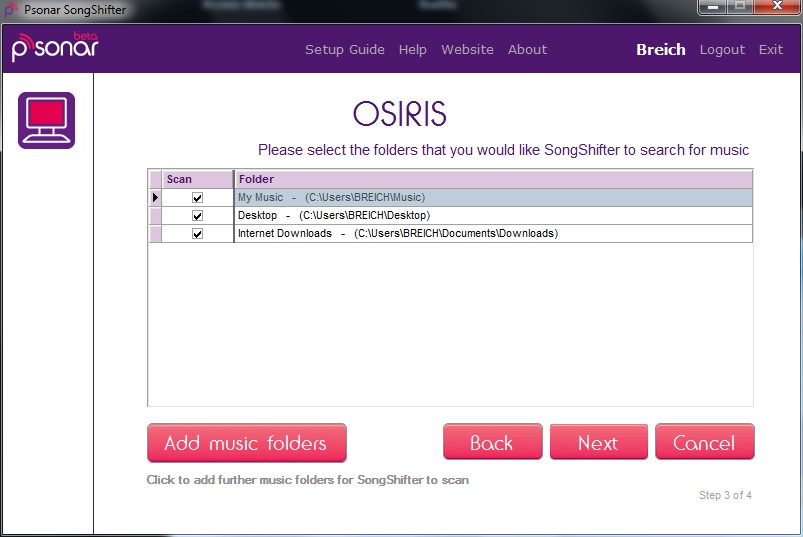Select the Desktop folder row
This screenshot has height=537, width=803.
pos(493,216)
